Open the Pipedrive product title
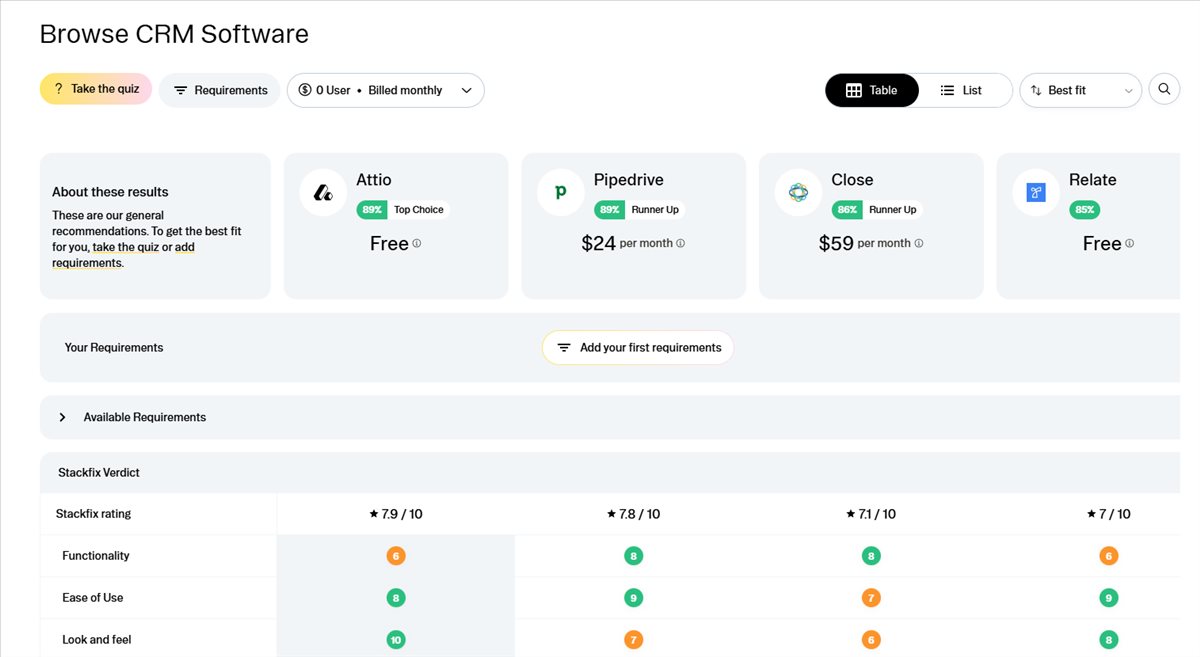1200x657 pixels. click(629, 180)
